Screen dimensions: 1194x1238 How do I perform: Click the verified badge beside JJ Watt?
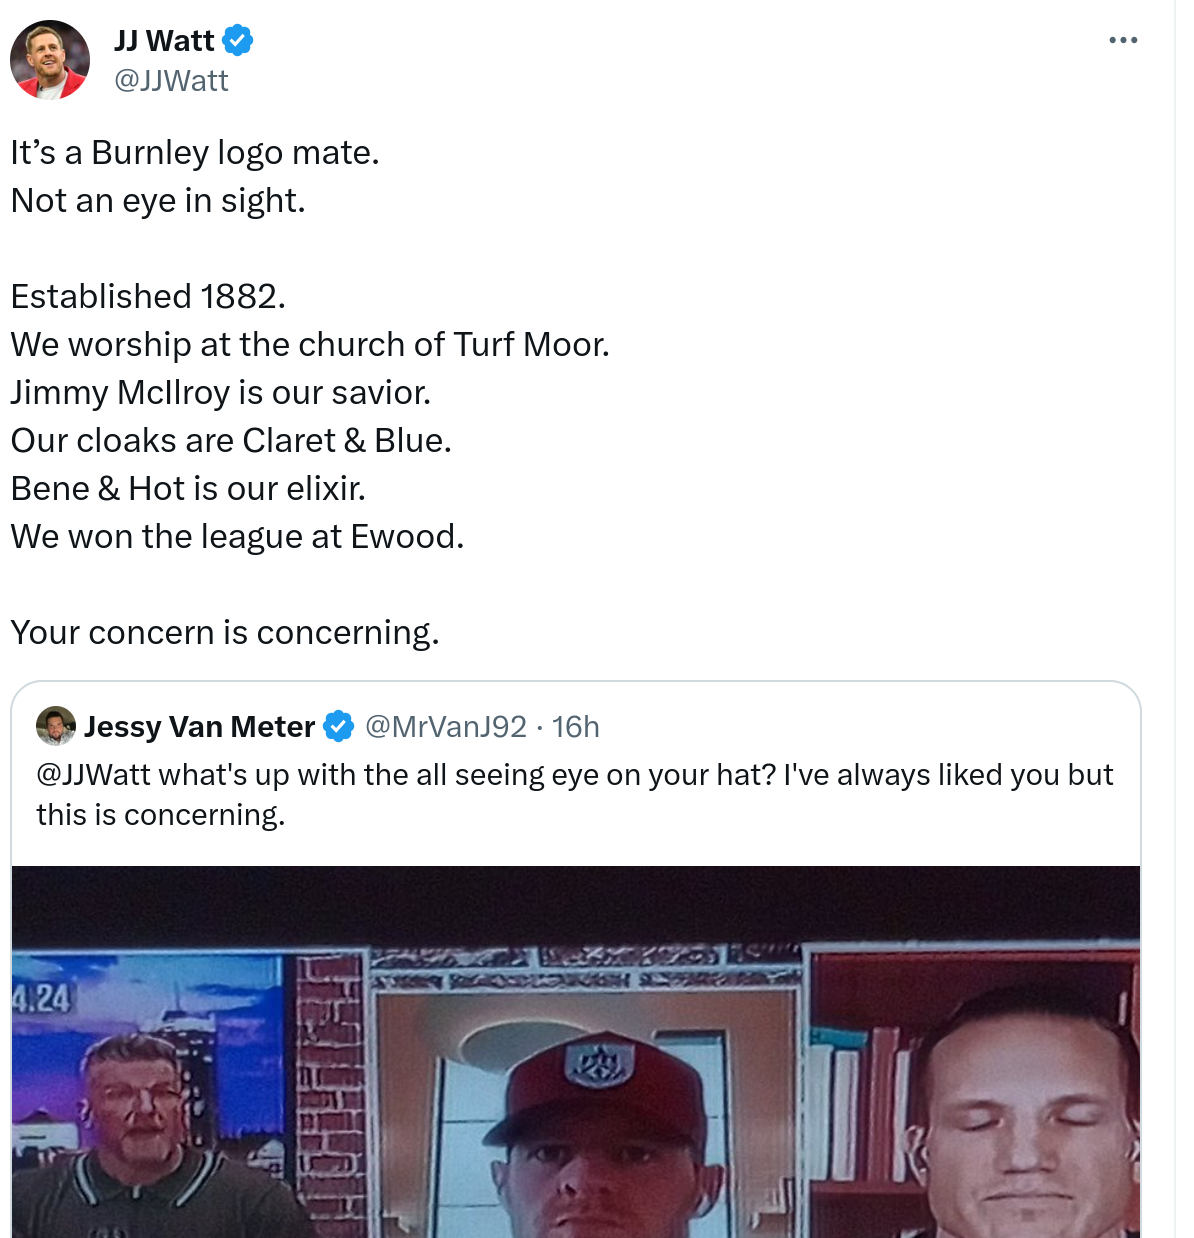pyautogui.click(x=237, y=41)
